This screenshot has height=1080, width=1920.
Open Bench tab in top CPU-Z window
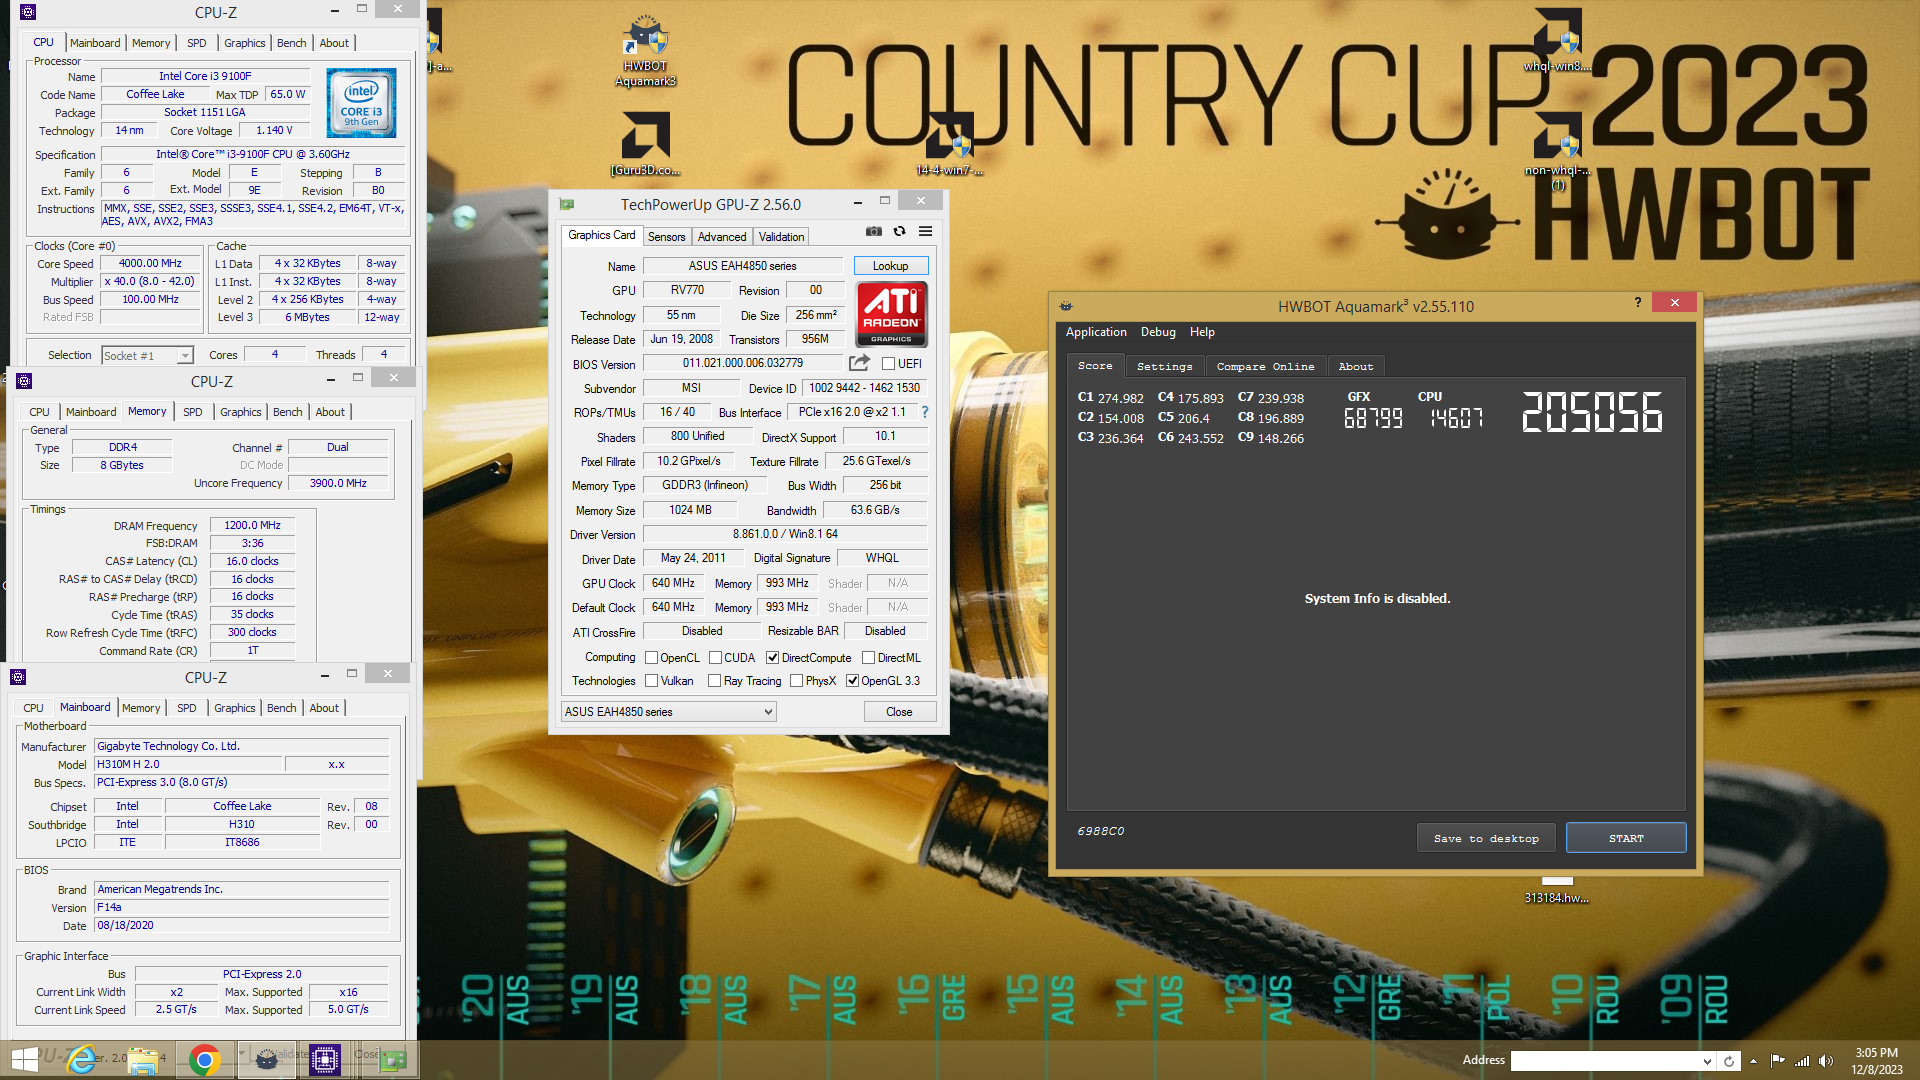291,43
